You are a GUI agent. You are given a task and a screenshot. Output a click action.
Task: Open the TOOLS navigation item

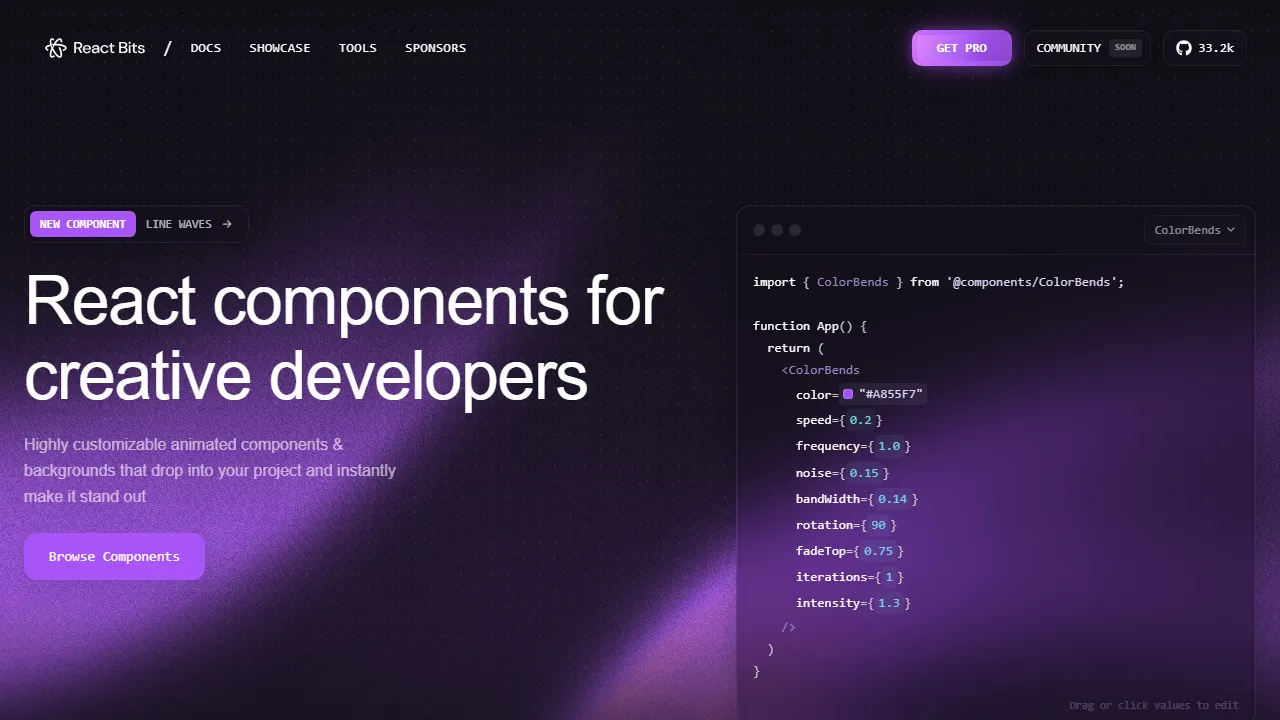click(358, 48)
